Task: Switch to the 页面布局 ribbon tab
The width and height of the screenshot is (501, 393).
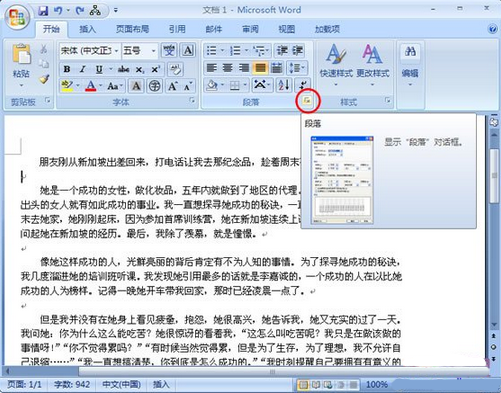Action: click(x=132, y=29)
